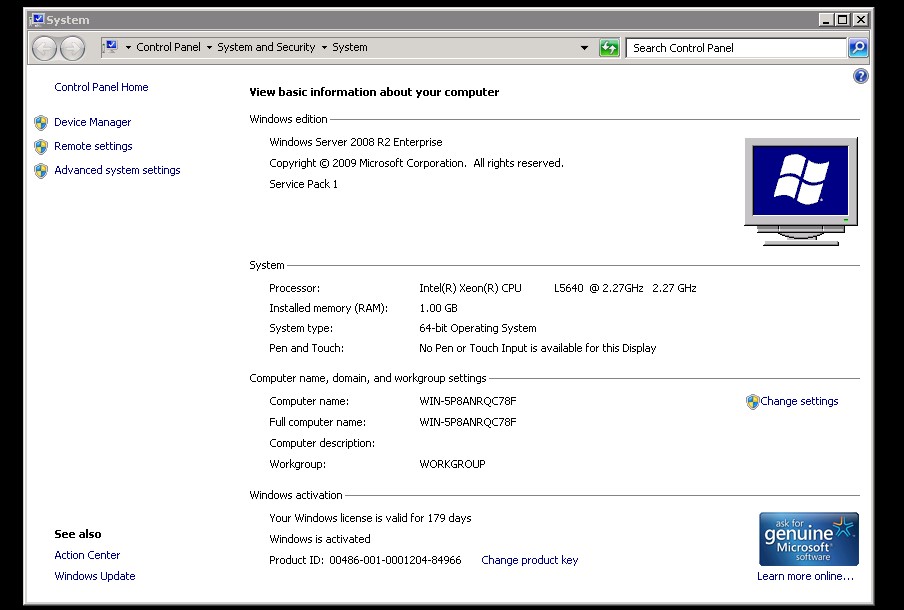The width and height of the screenshot is (904, 610).
Task: Expand the arrow before System and Security
Action: click(x=209, y=47)
